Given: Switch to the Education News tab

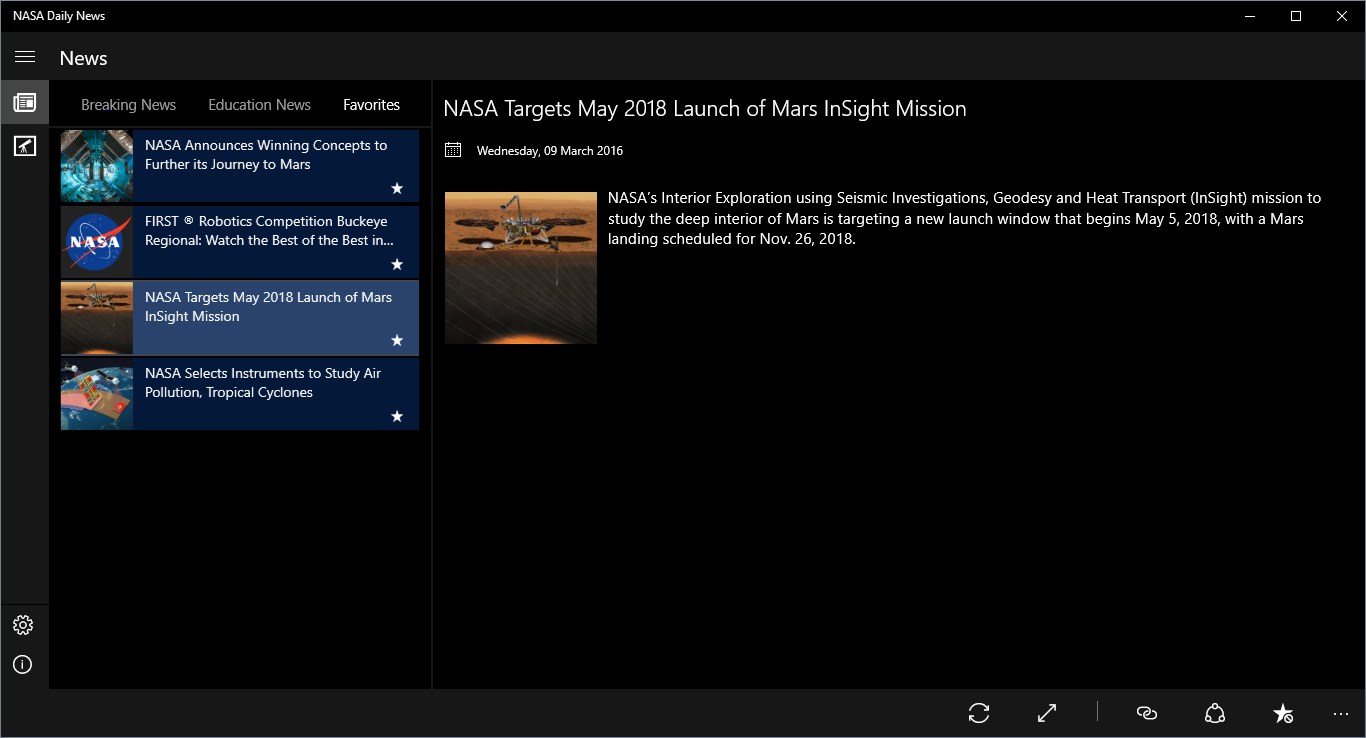Looking at the screenshot, I should click(x=259, y=105).
